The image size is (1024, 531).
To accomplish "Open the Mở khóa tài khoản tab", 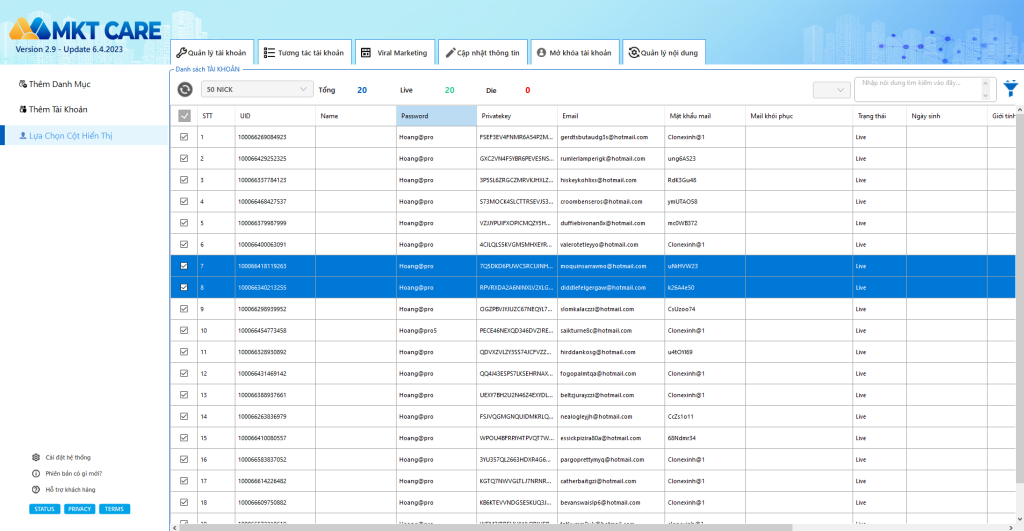I will 573,52.
